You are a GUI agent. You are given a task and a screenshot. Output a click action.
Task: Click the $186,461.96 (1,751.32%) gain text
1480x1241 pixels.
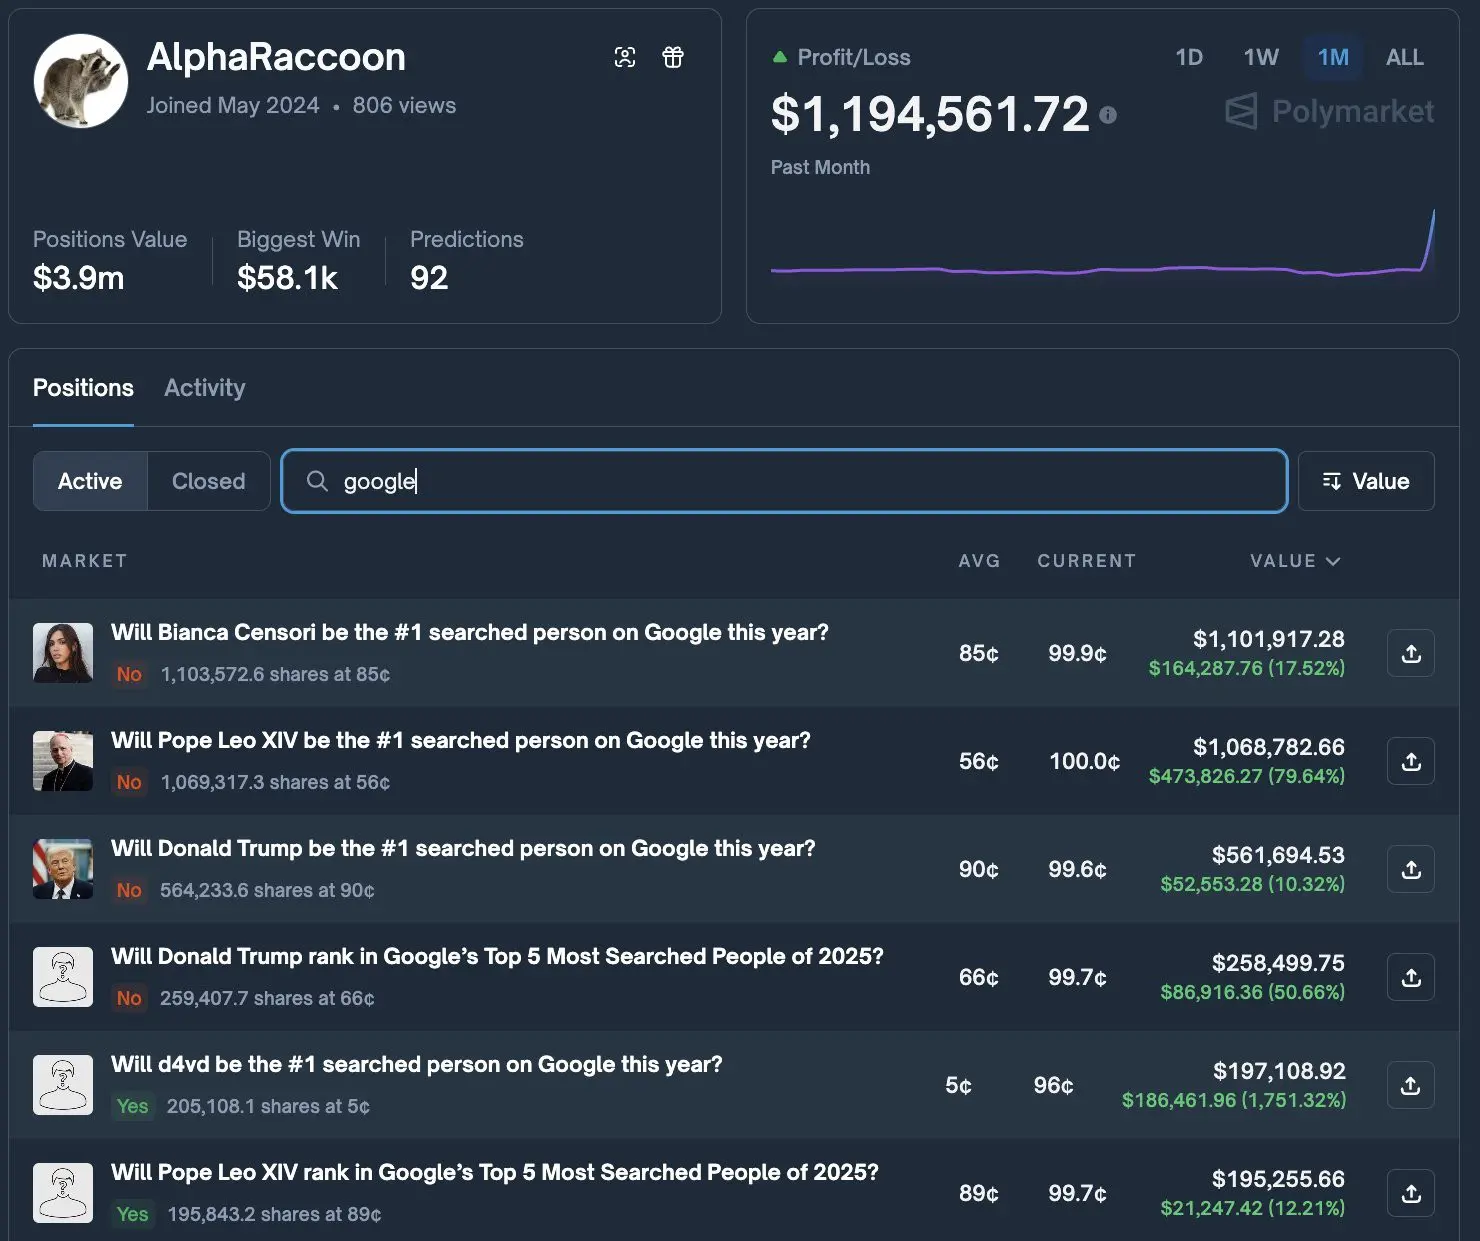[x=1234, y=1100]
